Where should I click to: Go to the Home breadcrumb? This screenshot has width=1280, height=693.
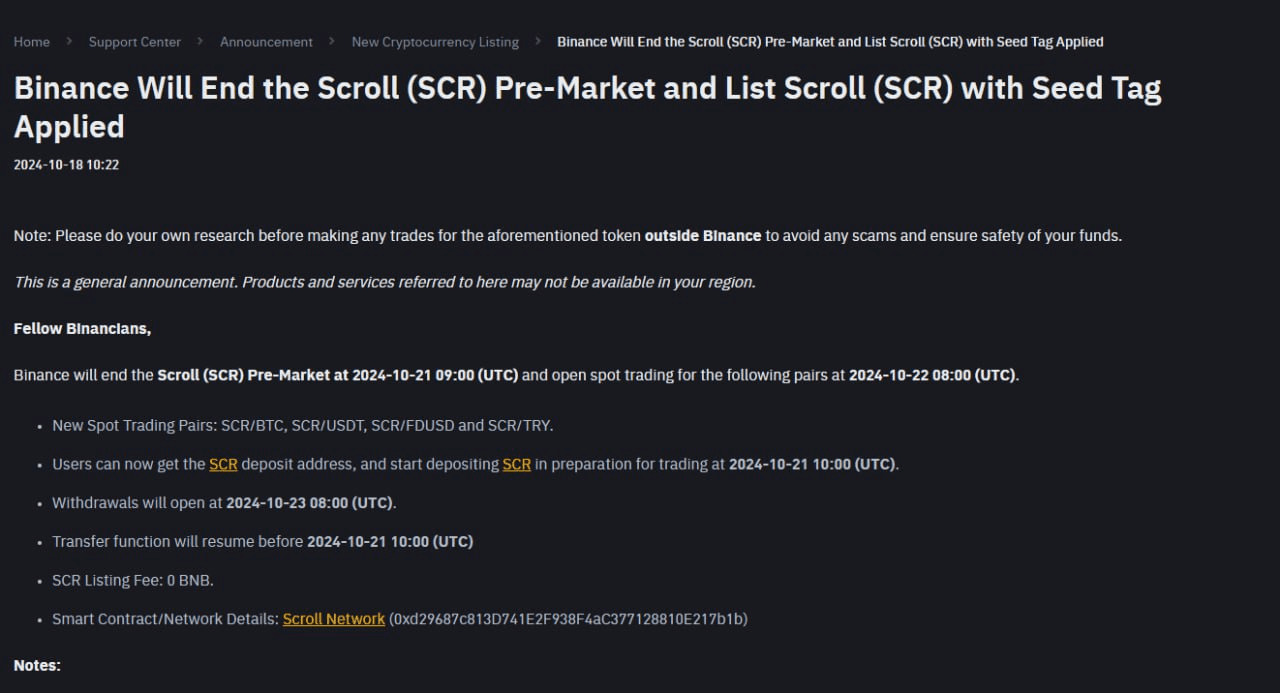click(31, 42)
